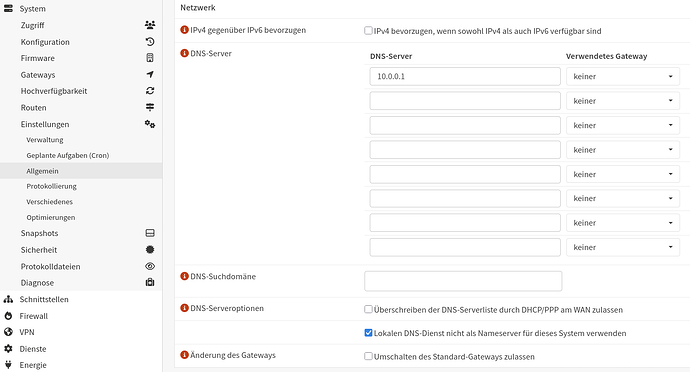Click DNS server field containing 10.0.0.1

[x=465, y=77]
